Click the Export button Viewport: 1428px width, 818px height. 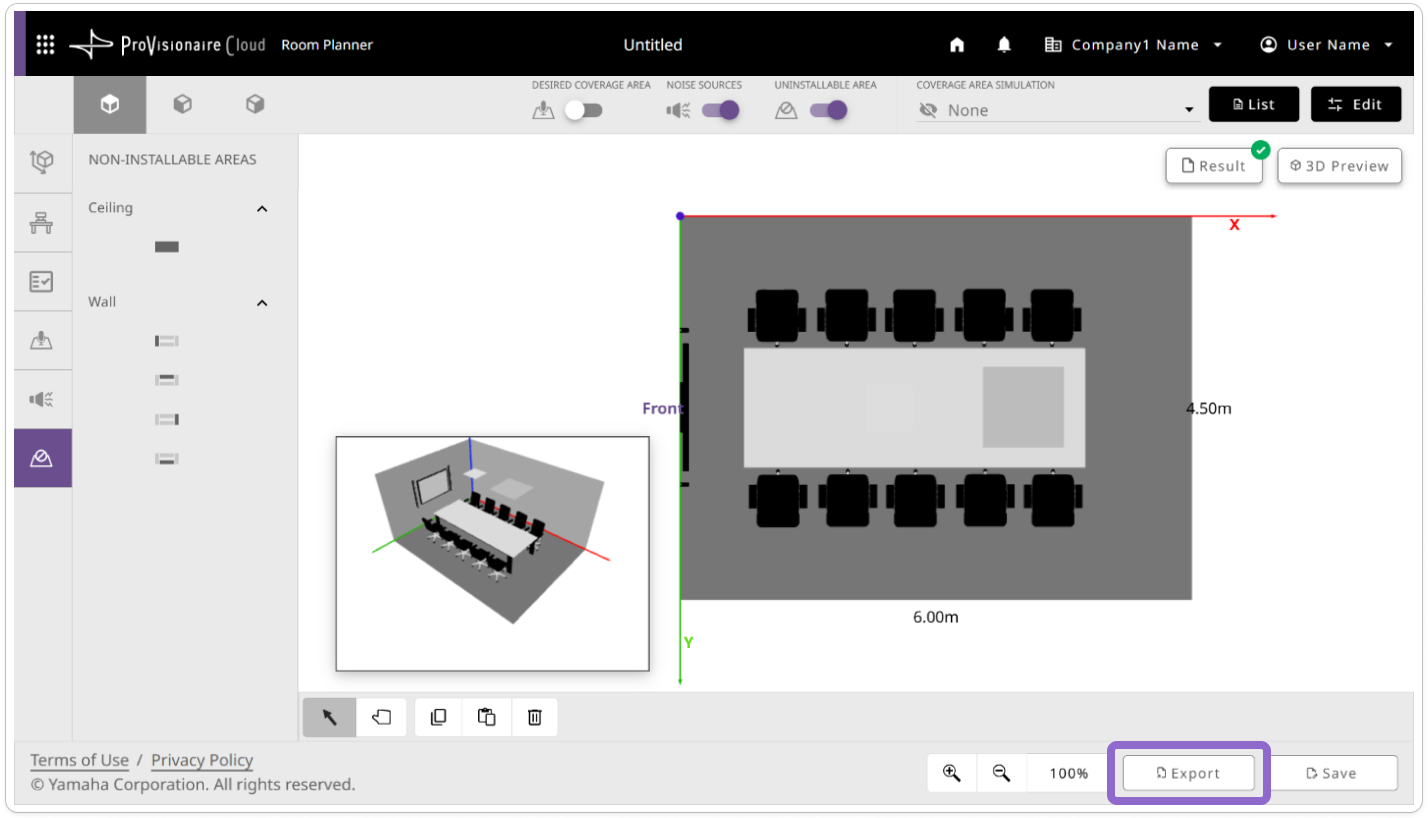tap(1188, 773)
